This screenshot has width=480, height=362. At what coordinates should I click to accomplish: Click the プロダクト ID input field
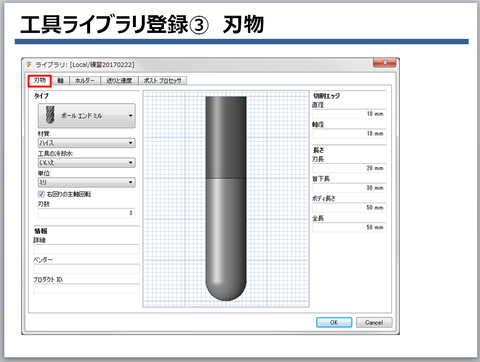[x=86, y=288]
